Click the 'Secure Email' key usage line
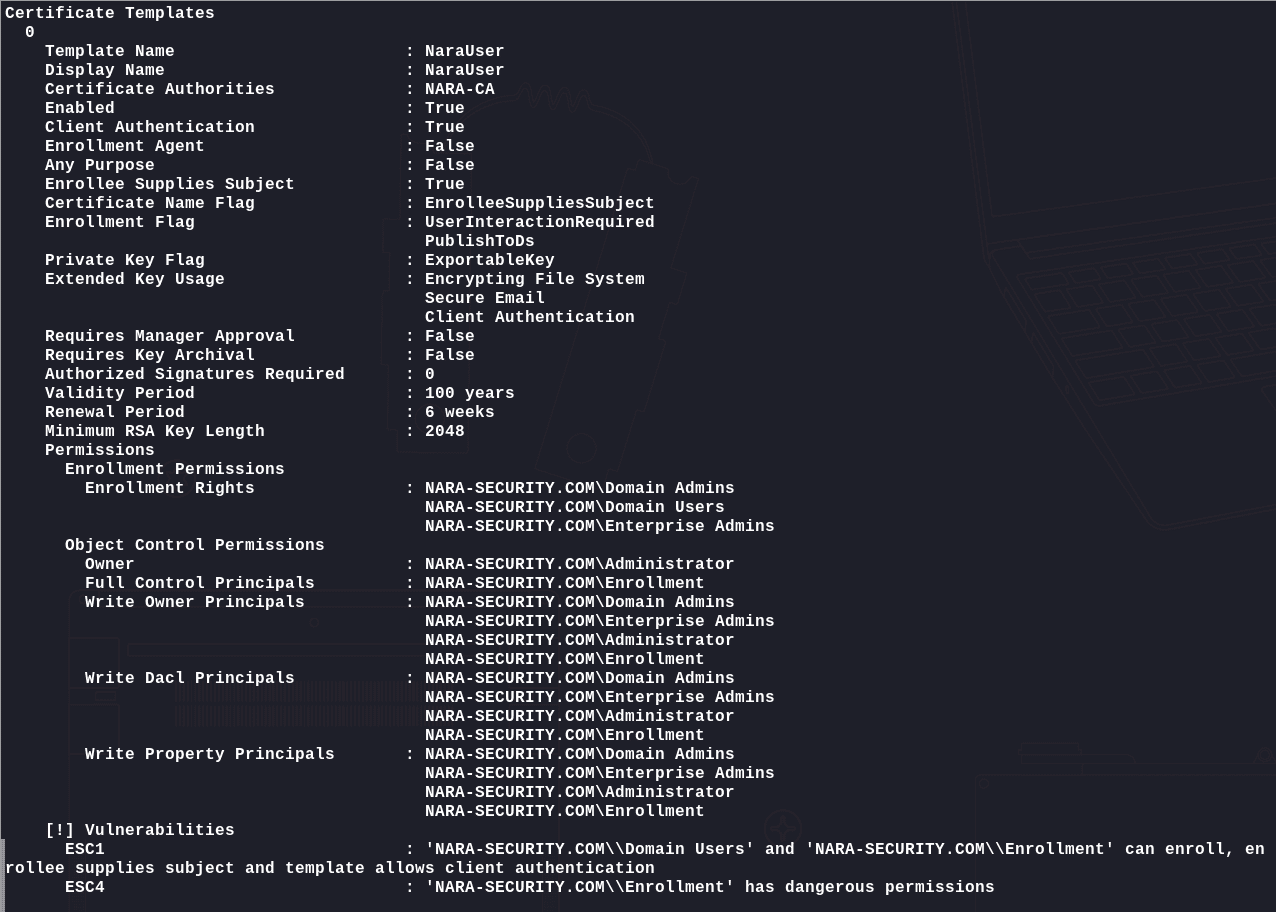The height and width of the screenshot is (912, 1276). (484, 298)
